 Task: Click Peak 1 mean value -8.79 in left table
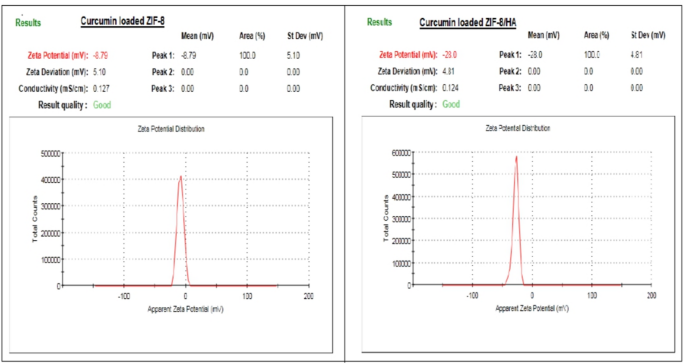tap(189, 55)
